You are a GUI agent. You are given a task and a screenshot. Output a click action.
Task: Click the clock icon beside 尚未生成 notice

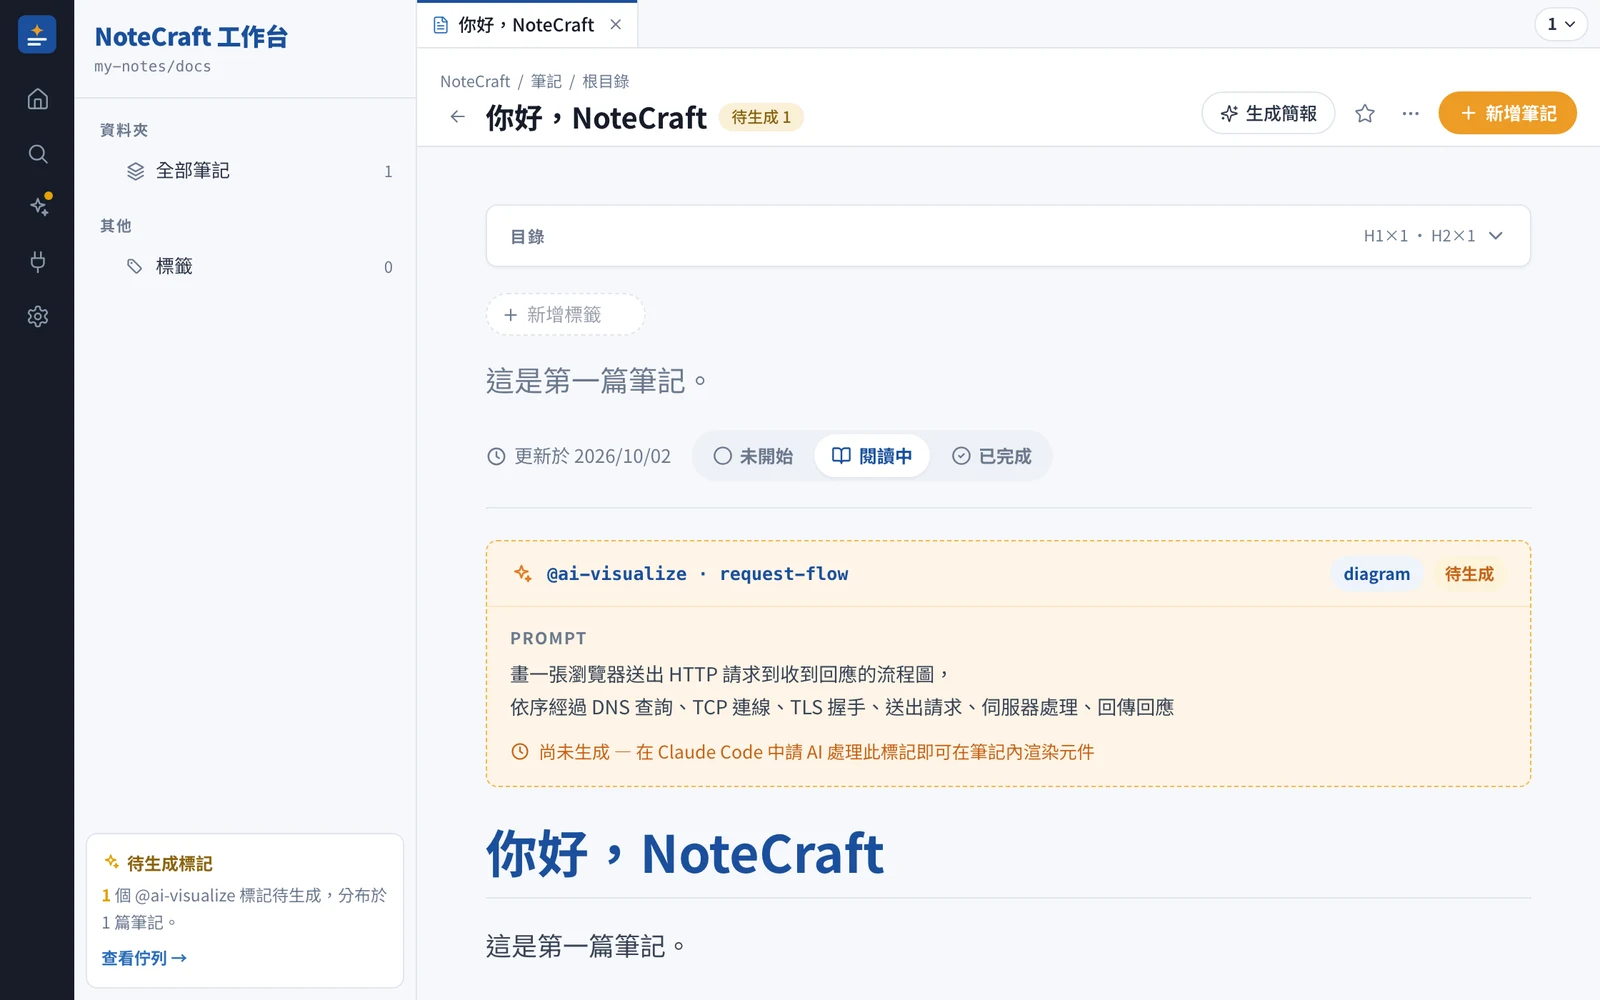tap(520, 752)
